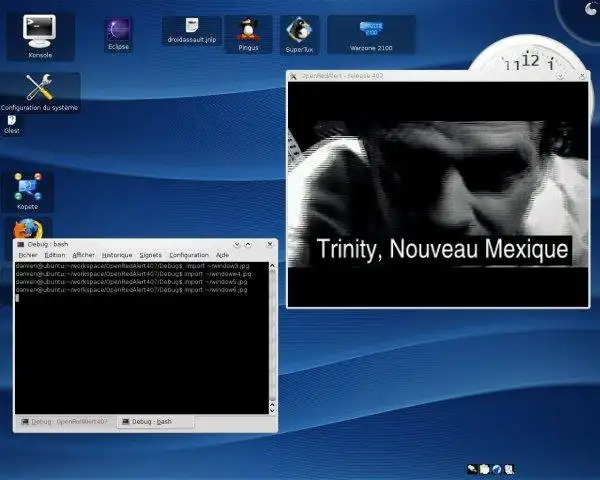Open the Aide menu in Konsole
This screenshot has height=480, width=600.
222,255
